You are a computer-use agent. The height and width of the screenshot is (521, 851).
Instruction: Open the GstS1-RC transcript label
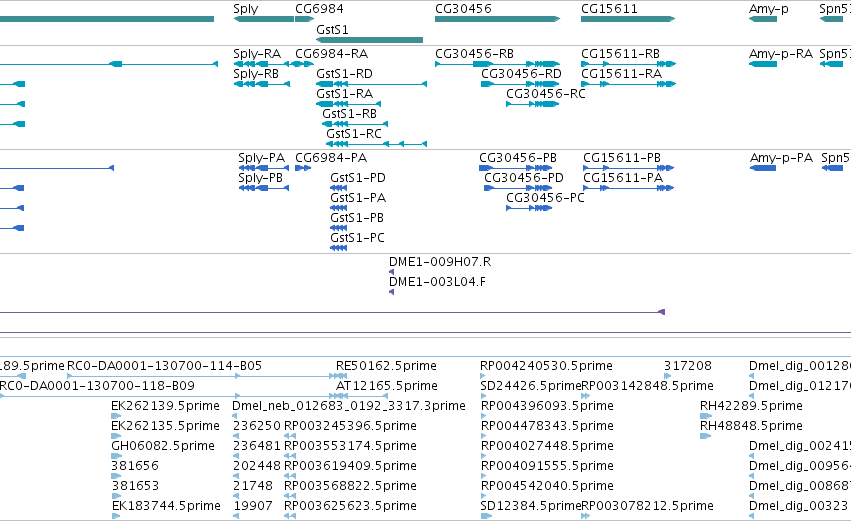(354, 134)
